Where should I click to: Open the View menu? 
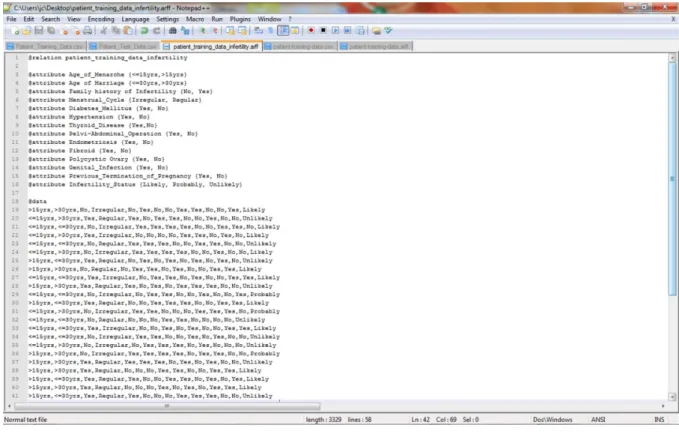[74, 19]
